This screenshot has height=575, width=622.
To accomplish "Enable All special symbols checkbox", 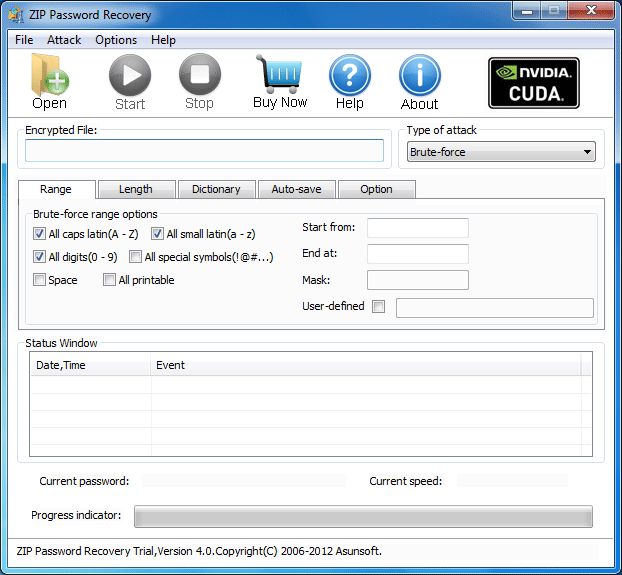I will (x=136, y=257).
